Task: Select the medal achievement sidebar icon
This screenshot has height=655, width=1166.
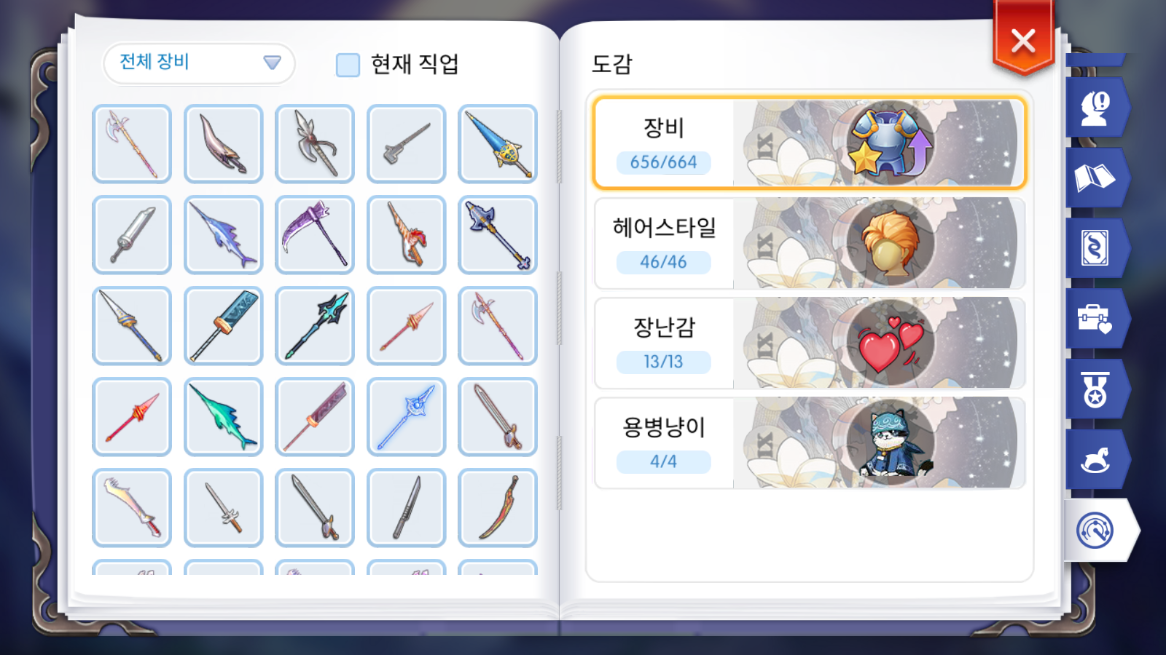Action: 1095,389
